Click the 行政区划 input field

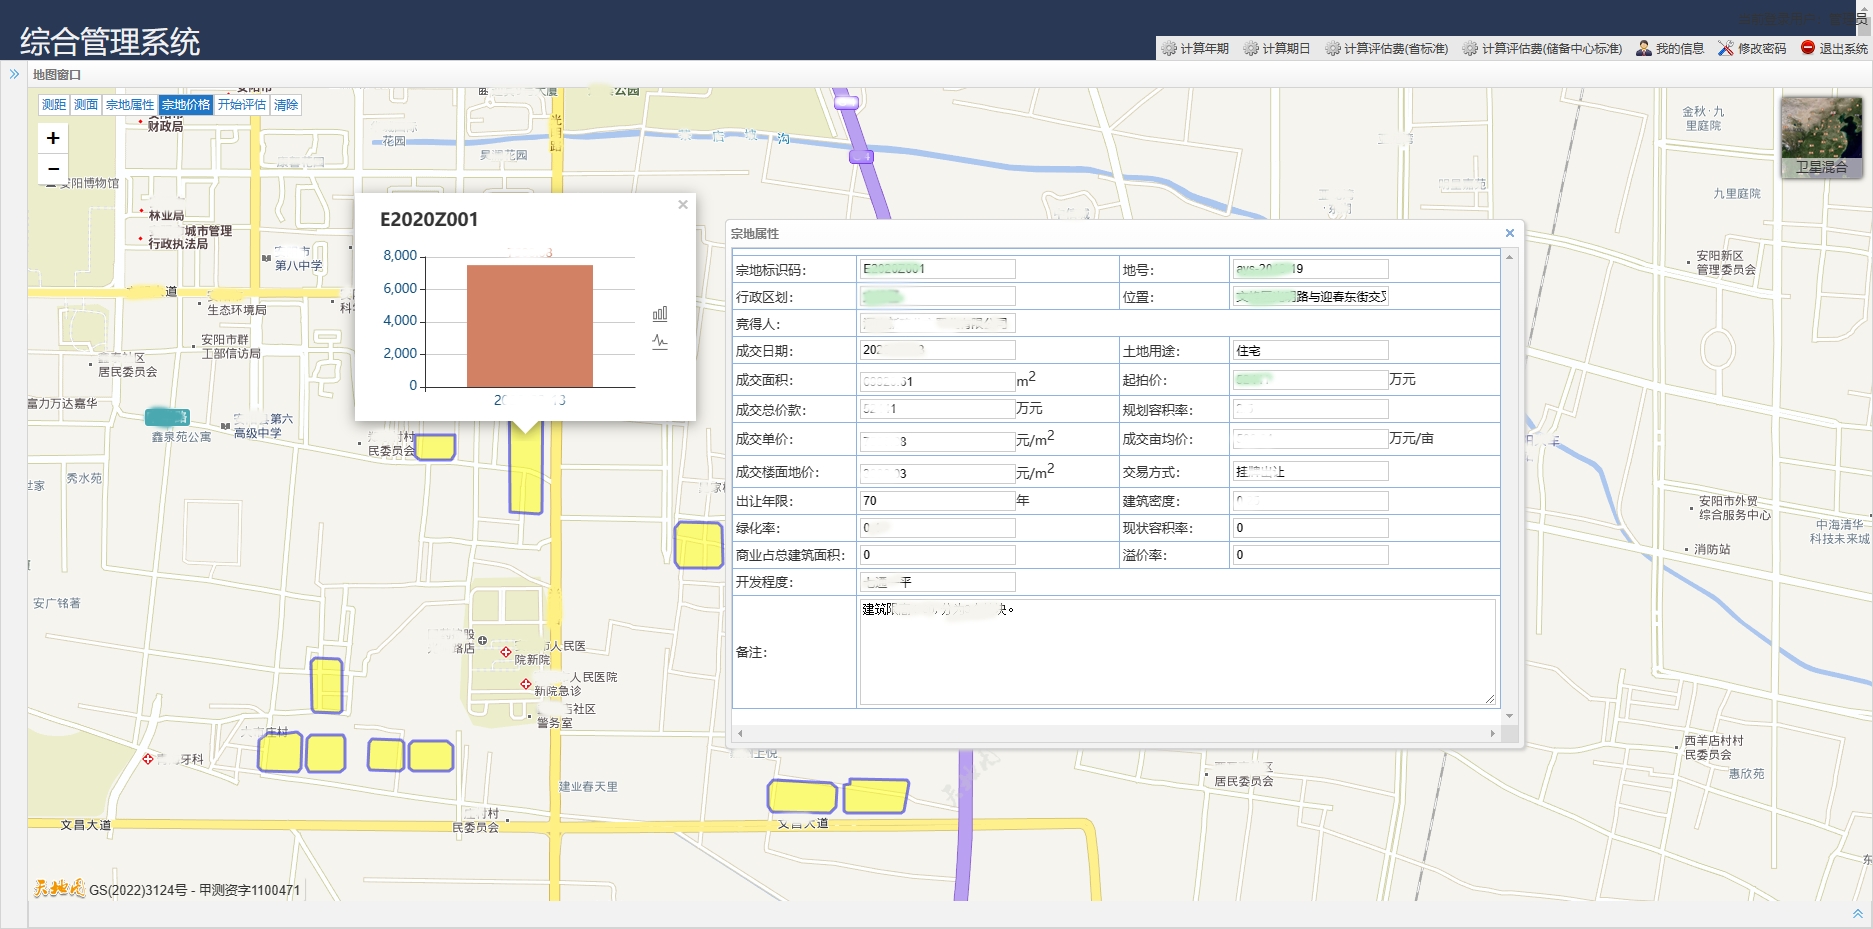(938, 296)
